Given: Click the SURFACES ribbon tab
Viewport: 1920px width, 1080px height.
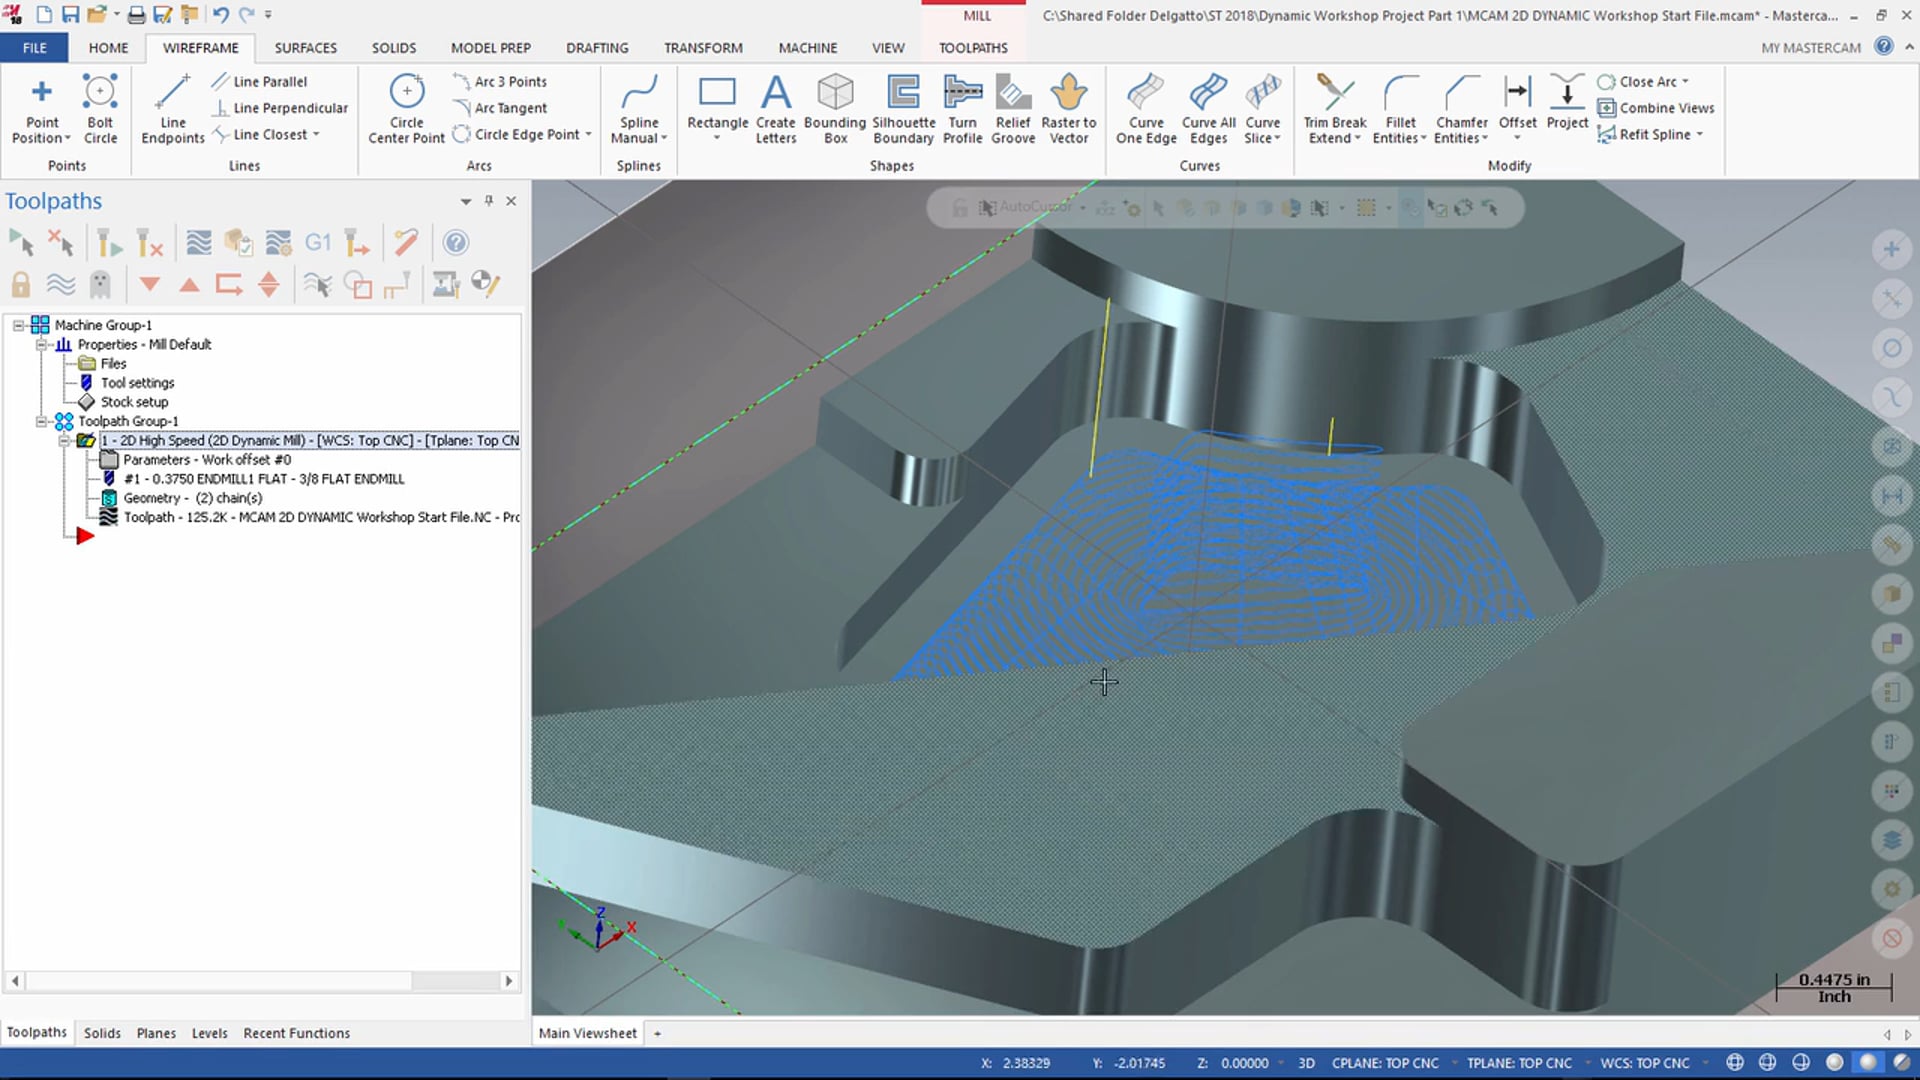Looking at the screenshot, I should click(305, 47).
